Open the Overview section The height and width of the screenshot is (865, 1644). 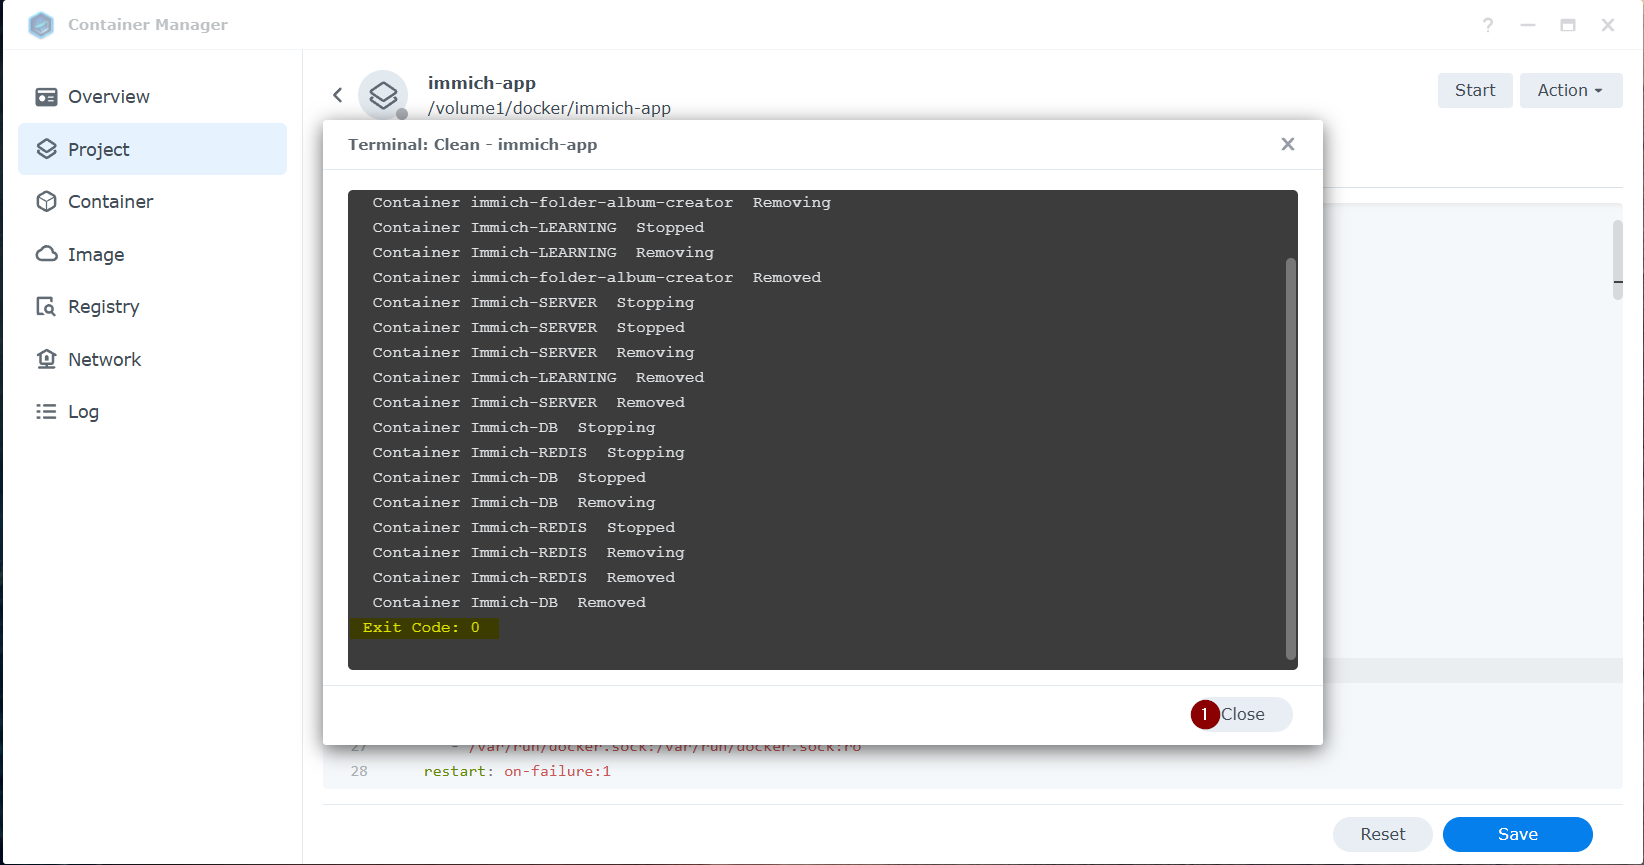pos(152,97)
